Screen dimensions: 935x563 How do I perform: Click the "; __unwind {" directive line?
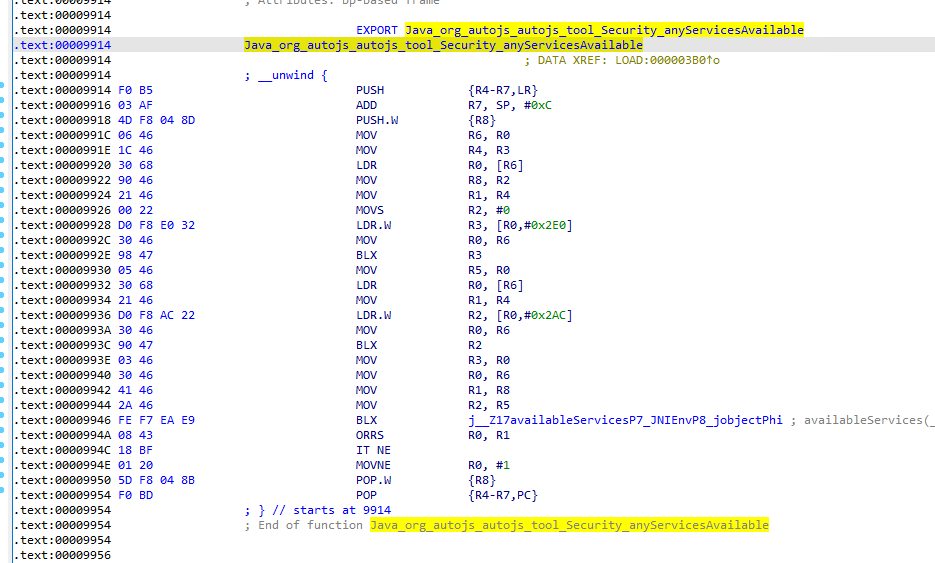click(285, 75)
